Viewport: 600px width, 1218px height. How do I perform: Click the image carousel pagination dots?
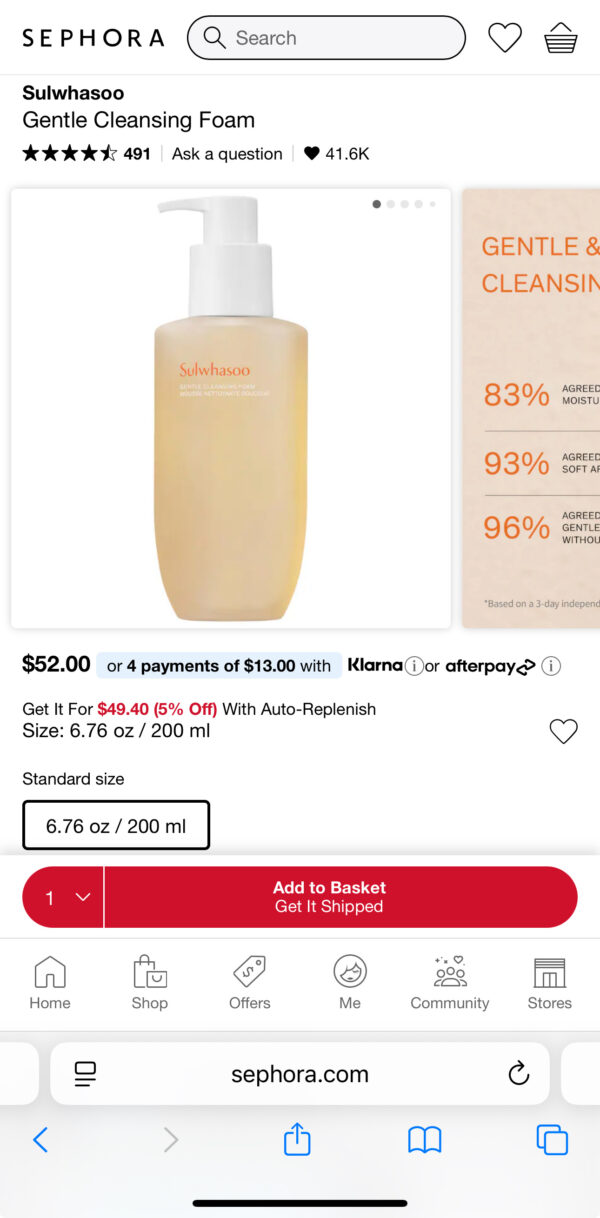404,204
